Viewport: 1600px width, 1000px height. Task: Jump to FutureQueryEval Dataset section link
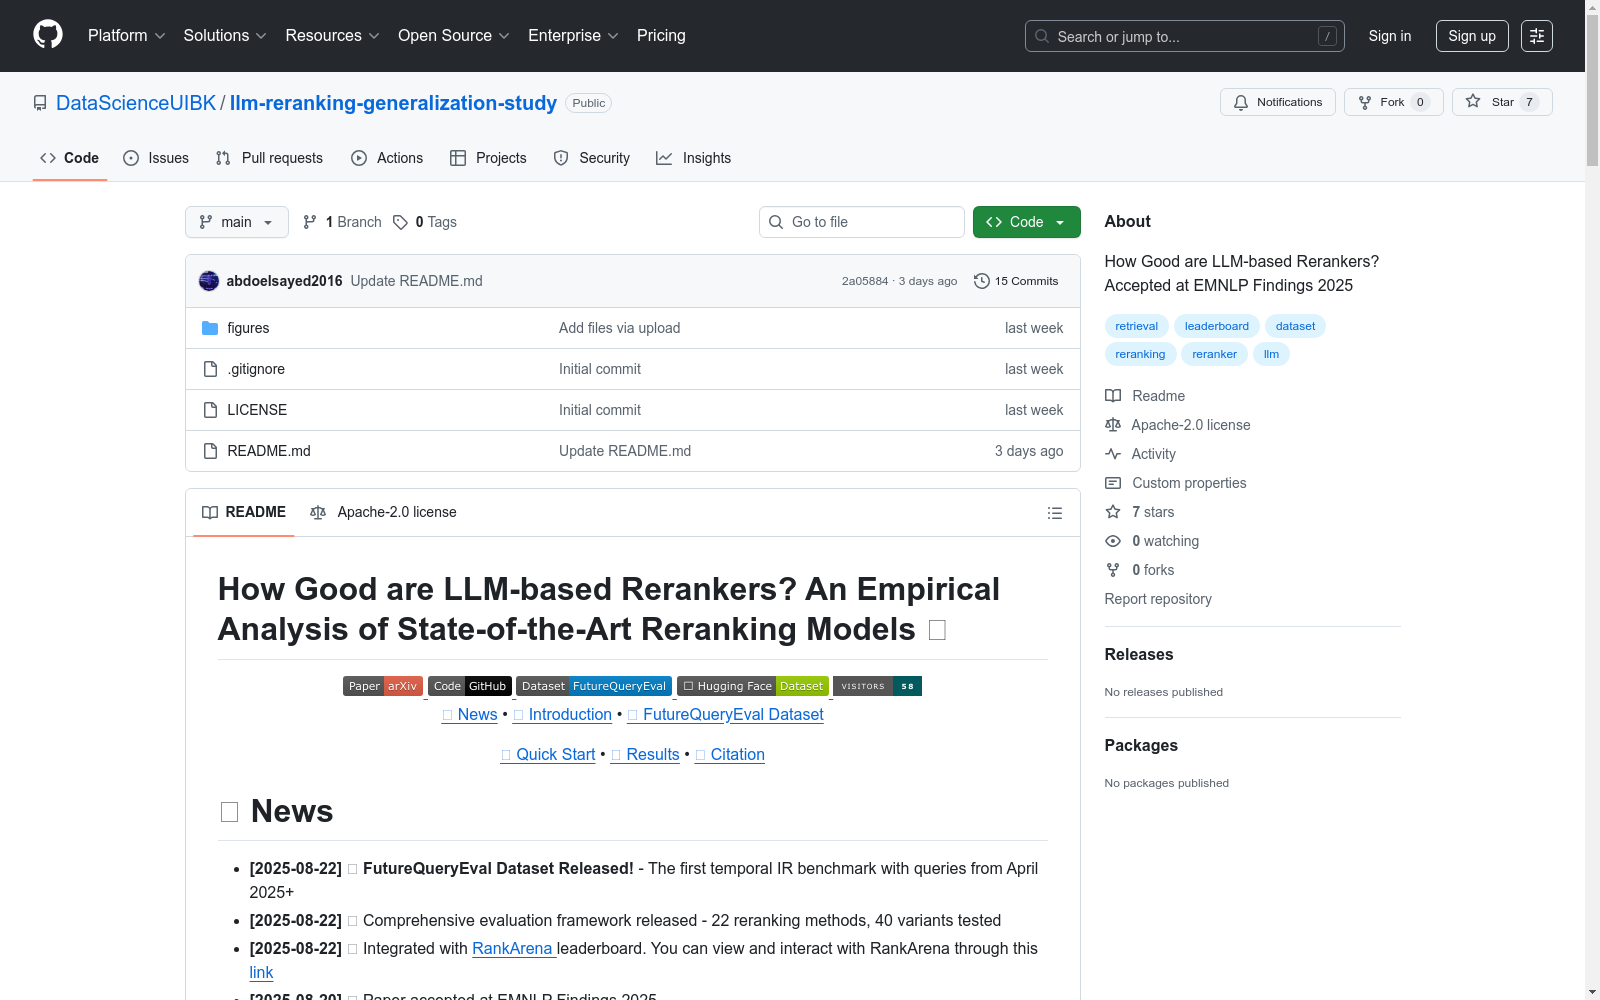(x=726, y=714)
